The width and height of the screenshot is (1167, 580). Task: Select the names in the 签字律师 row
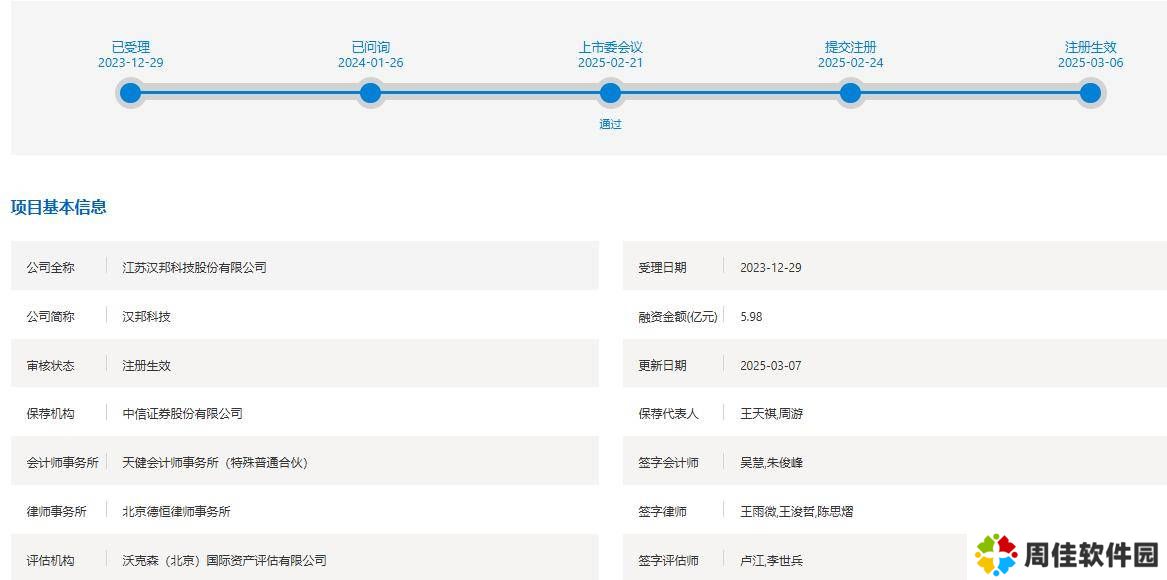796,512
